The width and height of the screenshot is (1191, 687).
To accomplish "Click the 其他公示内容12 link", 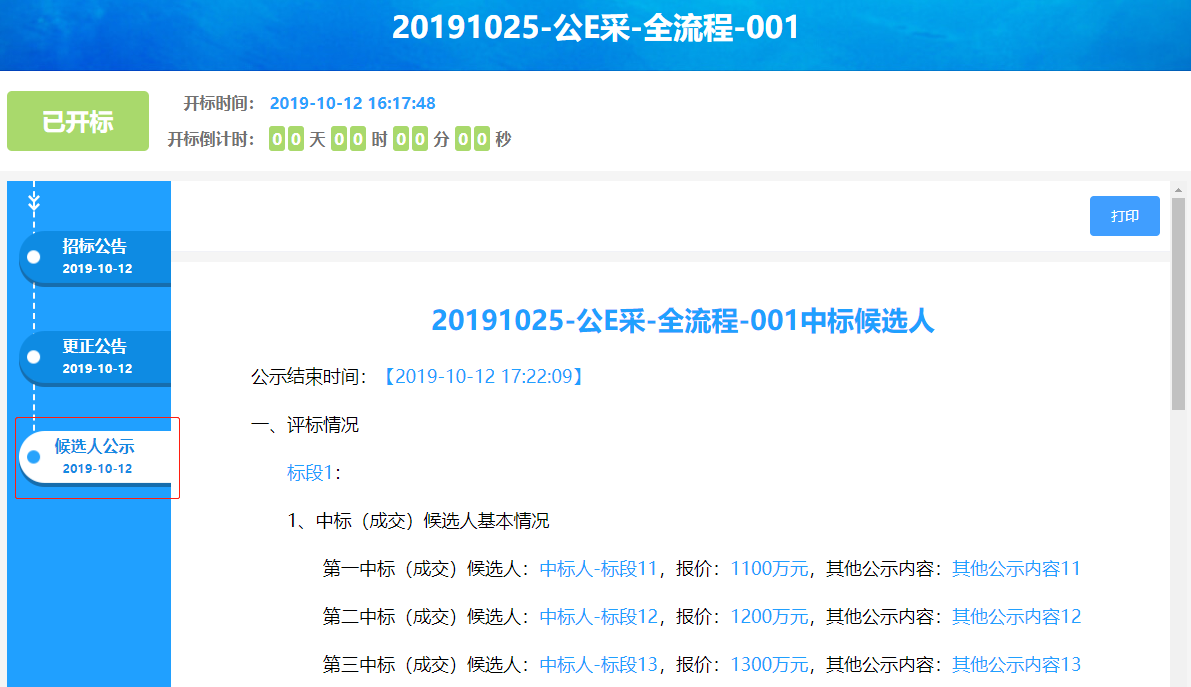I will 1016,617.
